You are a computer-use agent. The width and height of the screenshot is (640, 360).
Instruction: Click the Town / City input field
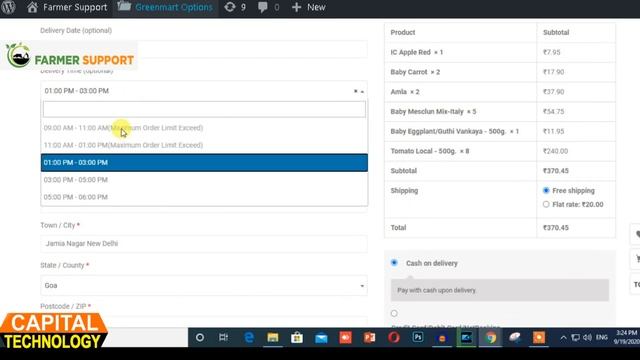point(204,244)
